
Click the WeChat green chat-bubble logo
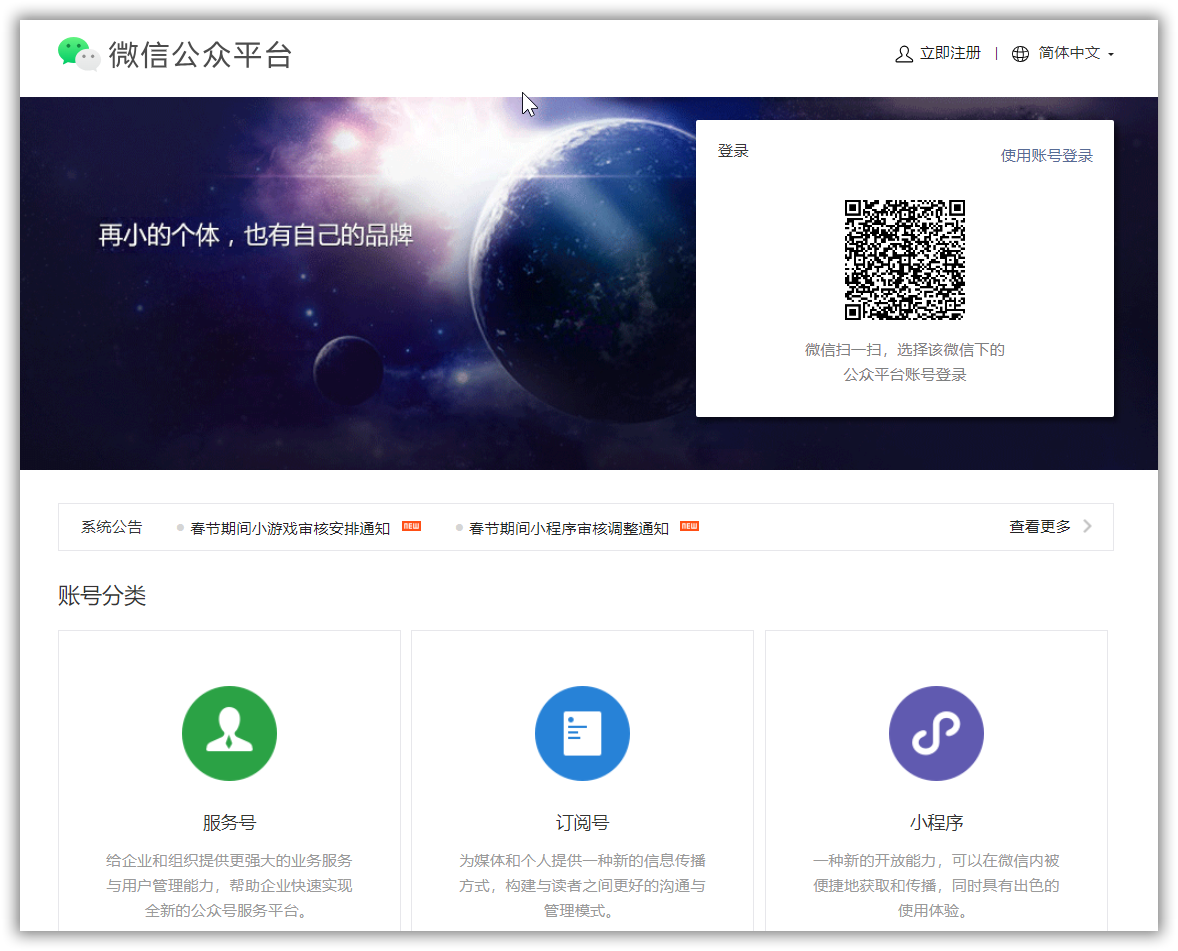pyautogui.click(x=79, y=54)
